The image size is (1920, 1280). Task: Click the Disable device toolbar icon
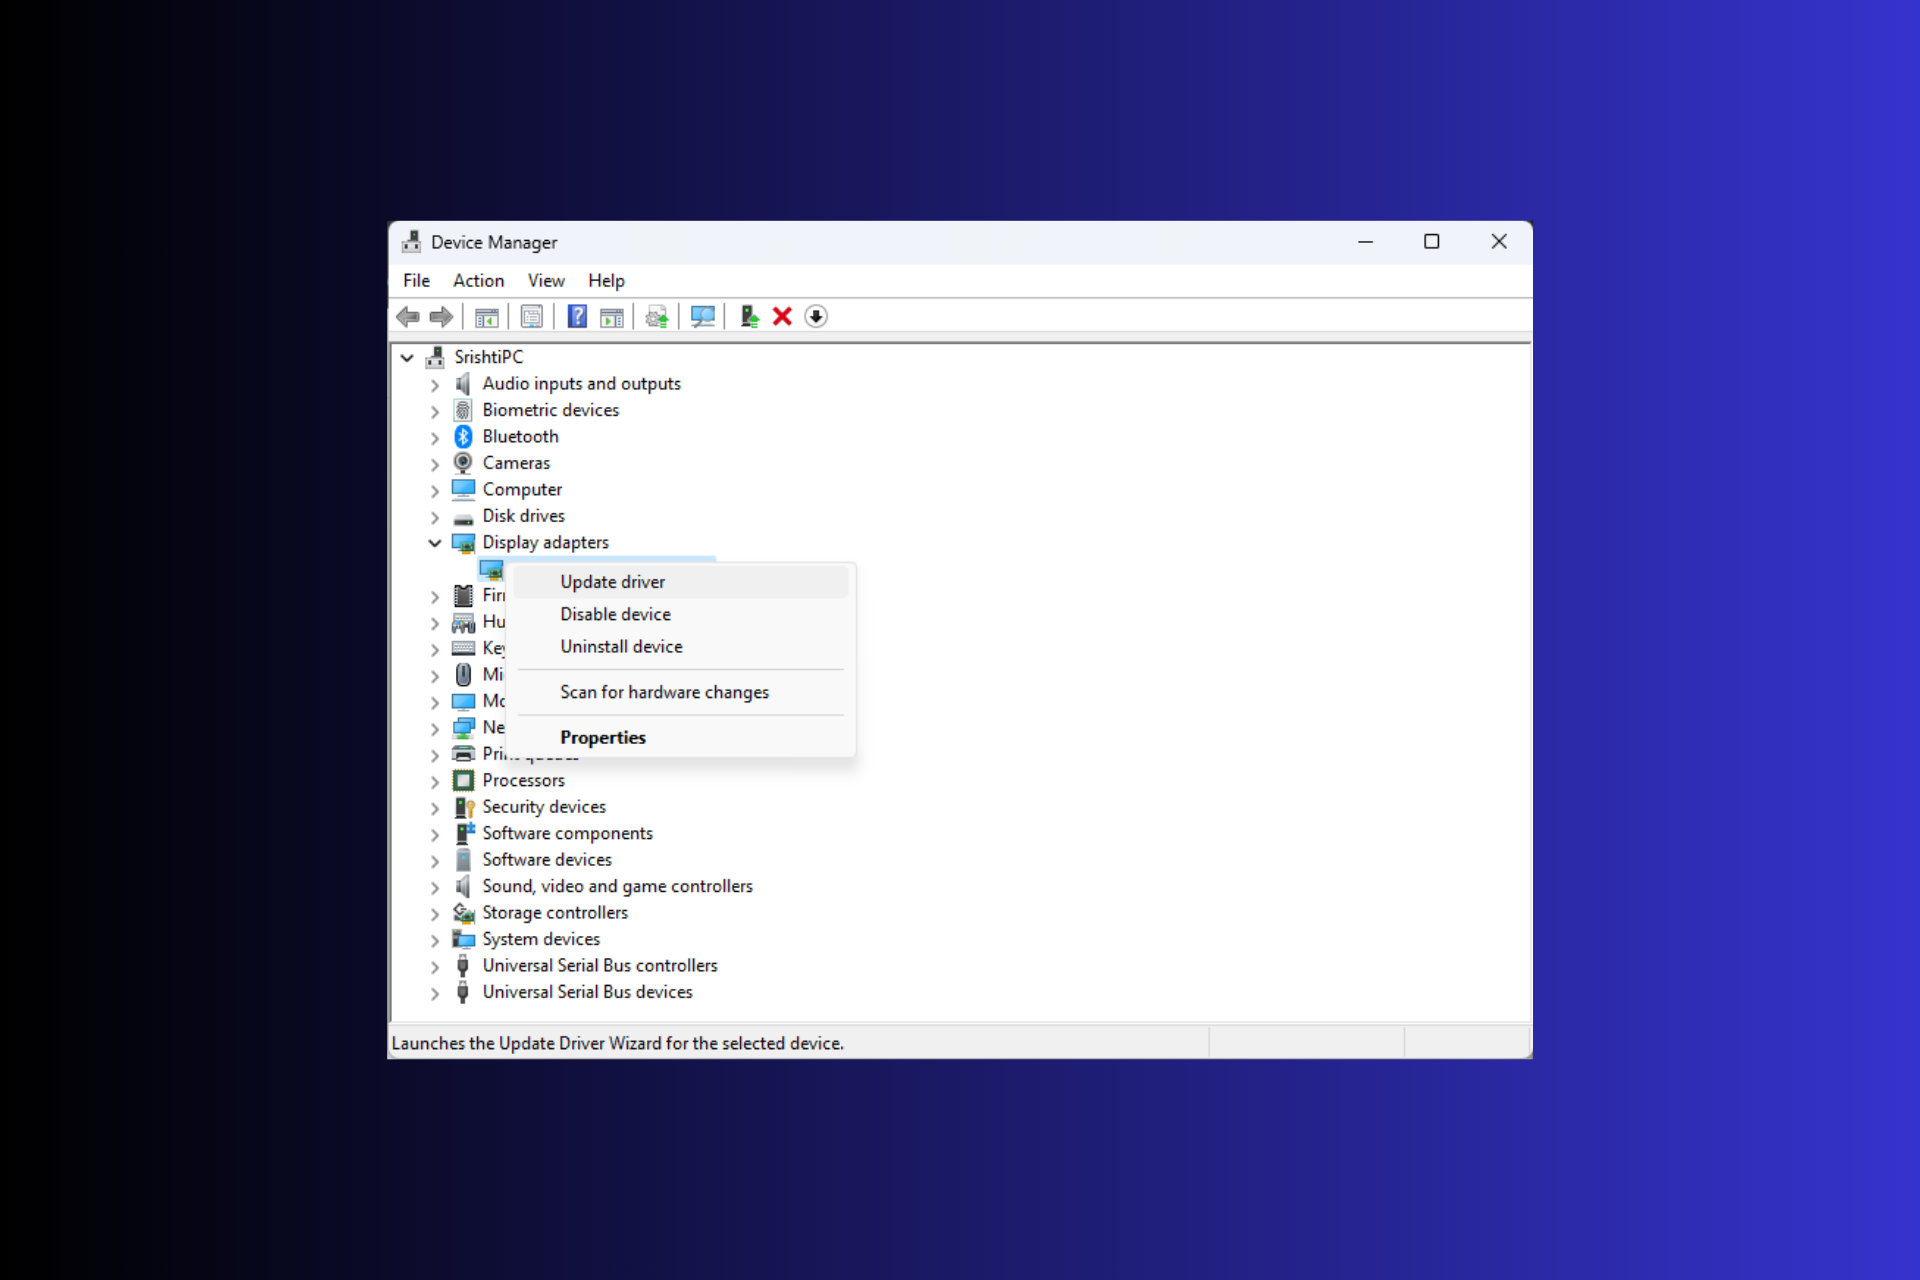[x=816, y=316]
